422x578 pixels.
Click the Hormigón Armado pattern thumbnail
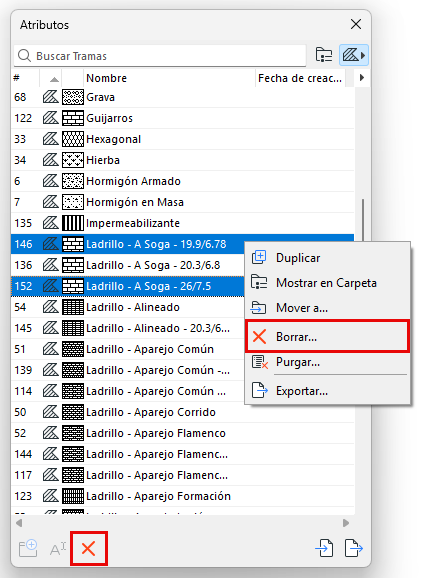click(73, 181)
